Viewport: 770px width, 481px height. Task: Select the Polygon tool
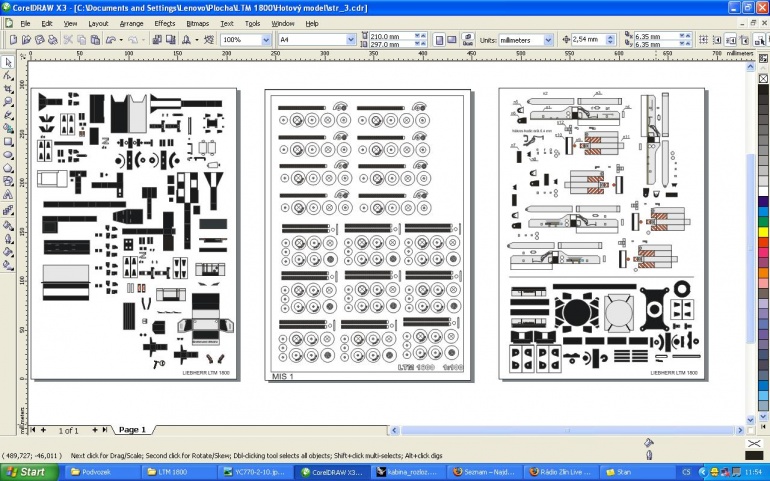(x=8, y=169)
